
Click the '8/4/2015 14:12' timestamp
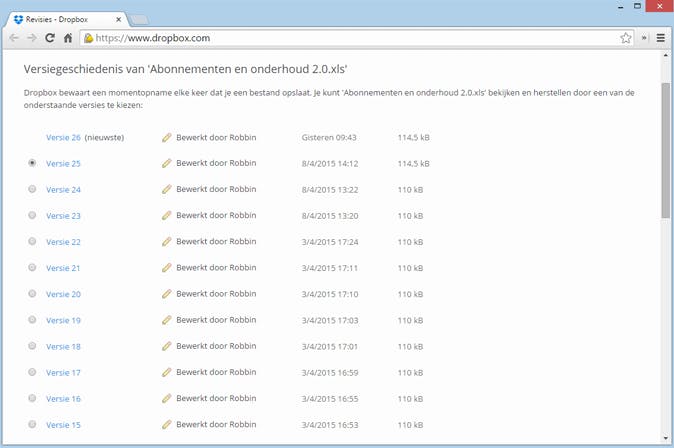[x=330, y=164]
